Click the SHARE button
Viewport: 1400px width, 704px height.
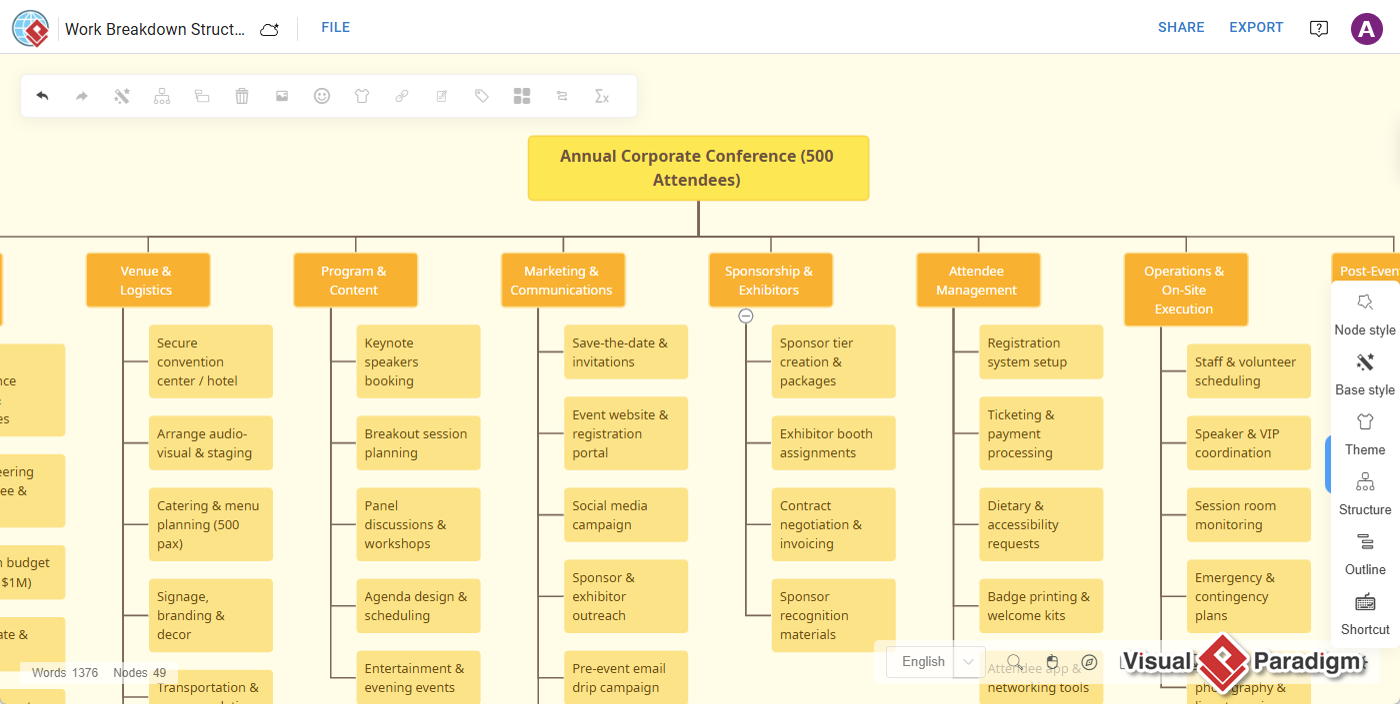pos(1181,27)
